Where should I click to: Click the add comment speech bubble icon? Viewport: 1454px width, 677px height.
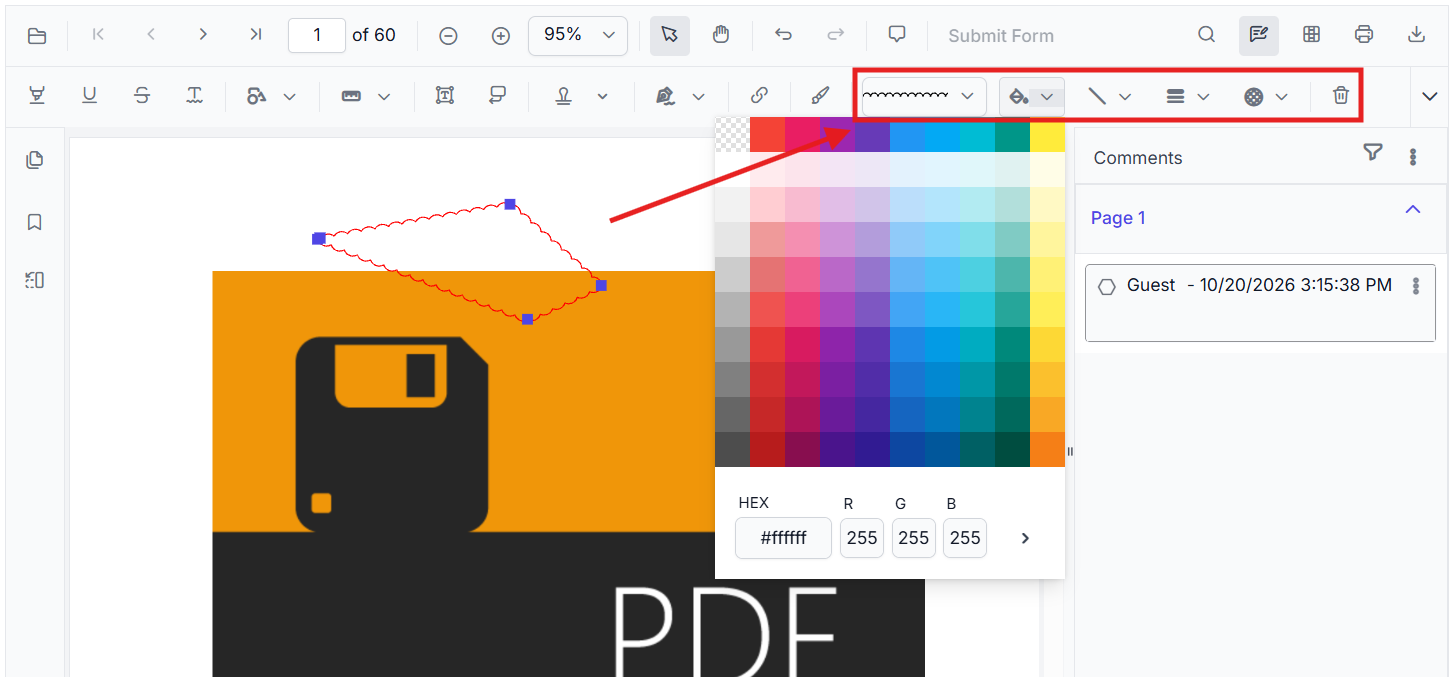point(897,35)
